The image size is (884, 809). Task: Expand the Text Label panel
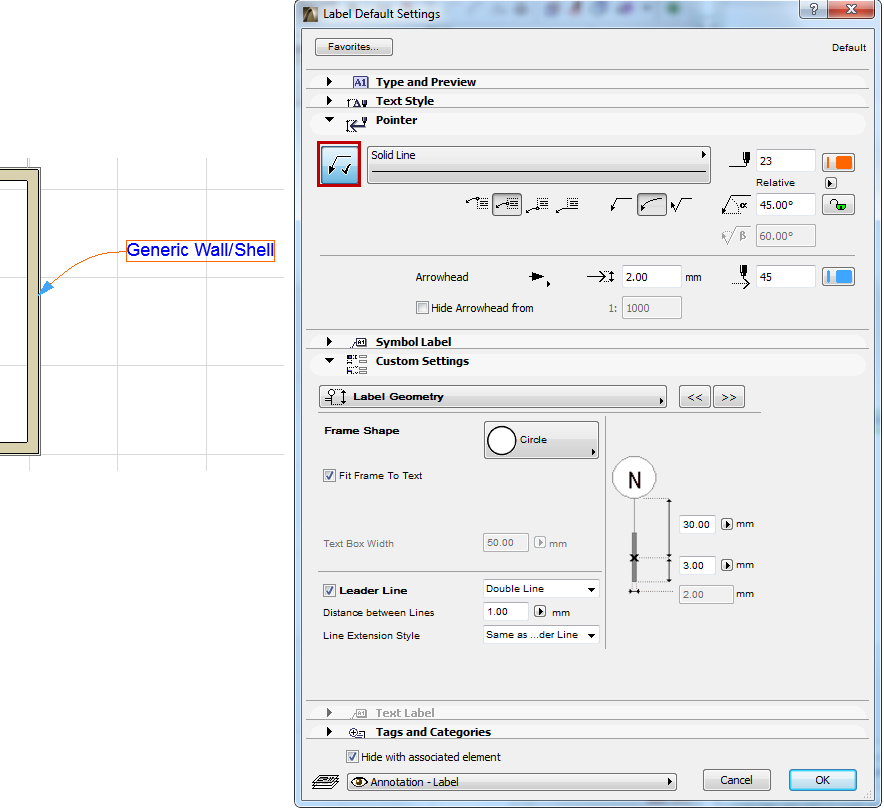tap(329, 713)
